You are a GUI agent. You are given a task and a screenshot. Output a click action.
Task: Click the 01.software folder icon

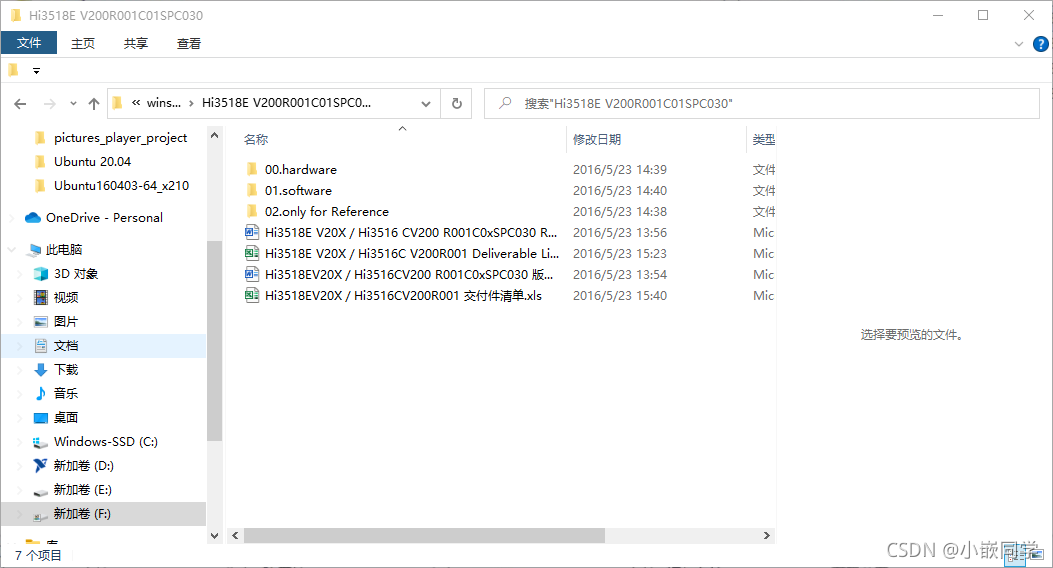[252, 190]
